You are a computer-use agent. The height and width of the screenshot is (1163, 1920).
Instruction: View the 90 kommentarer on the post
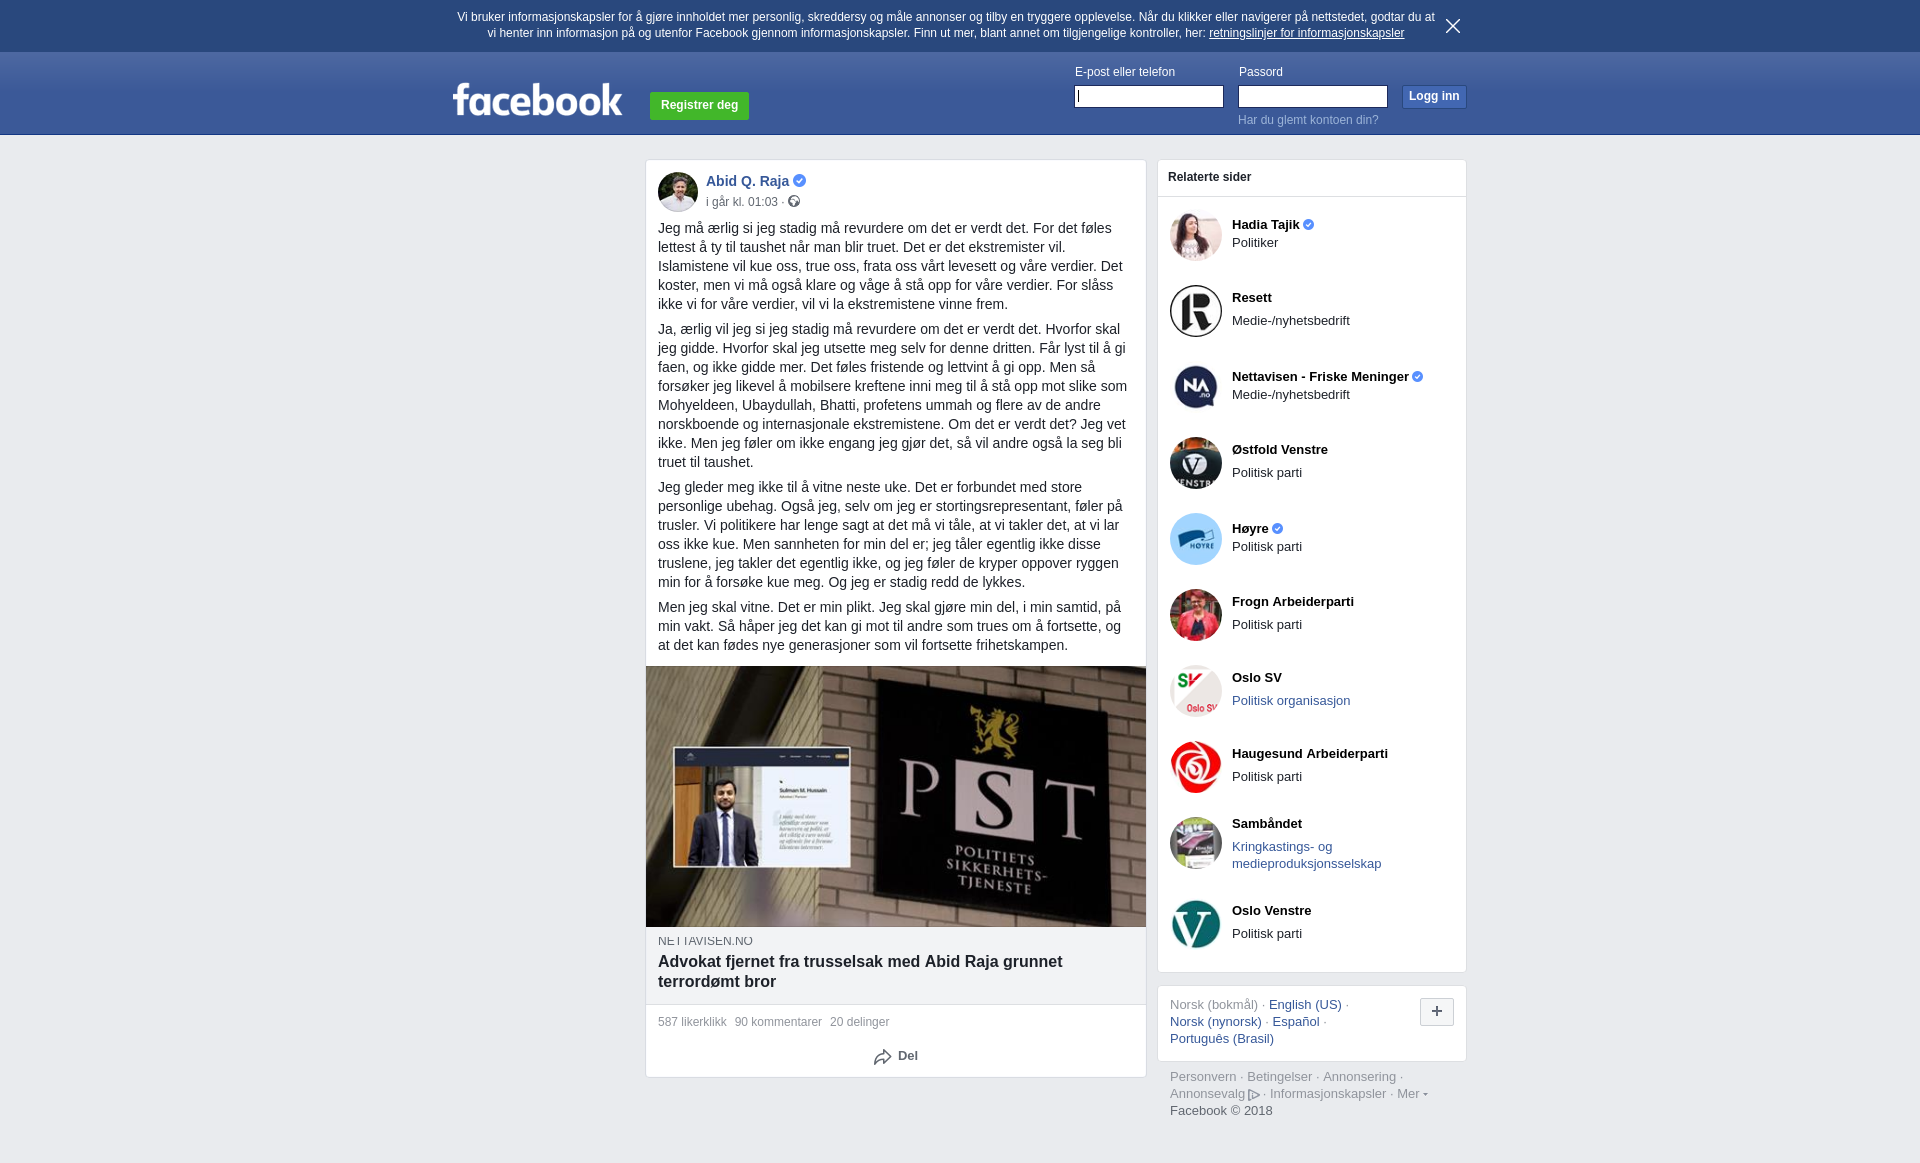(x=778, y=1022)
